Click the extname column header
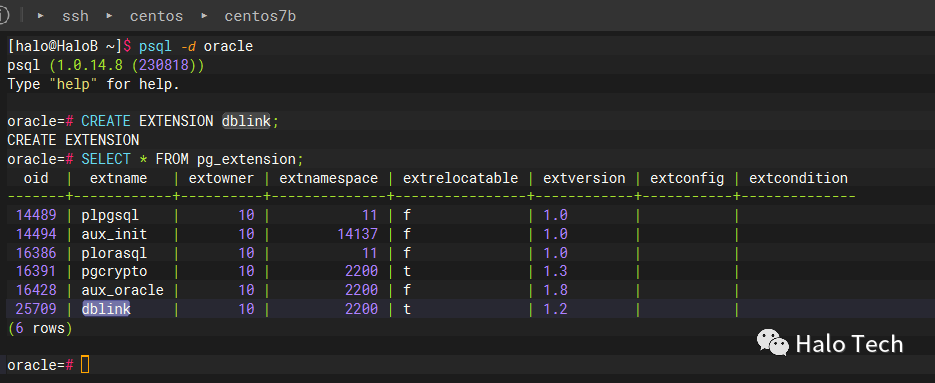This screenshot has width=935, height=383. tap(118, 178)
